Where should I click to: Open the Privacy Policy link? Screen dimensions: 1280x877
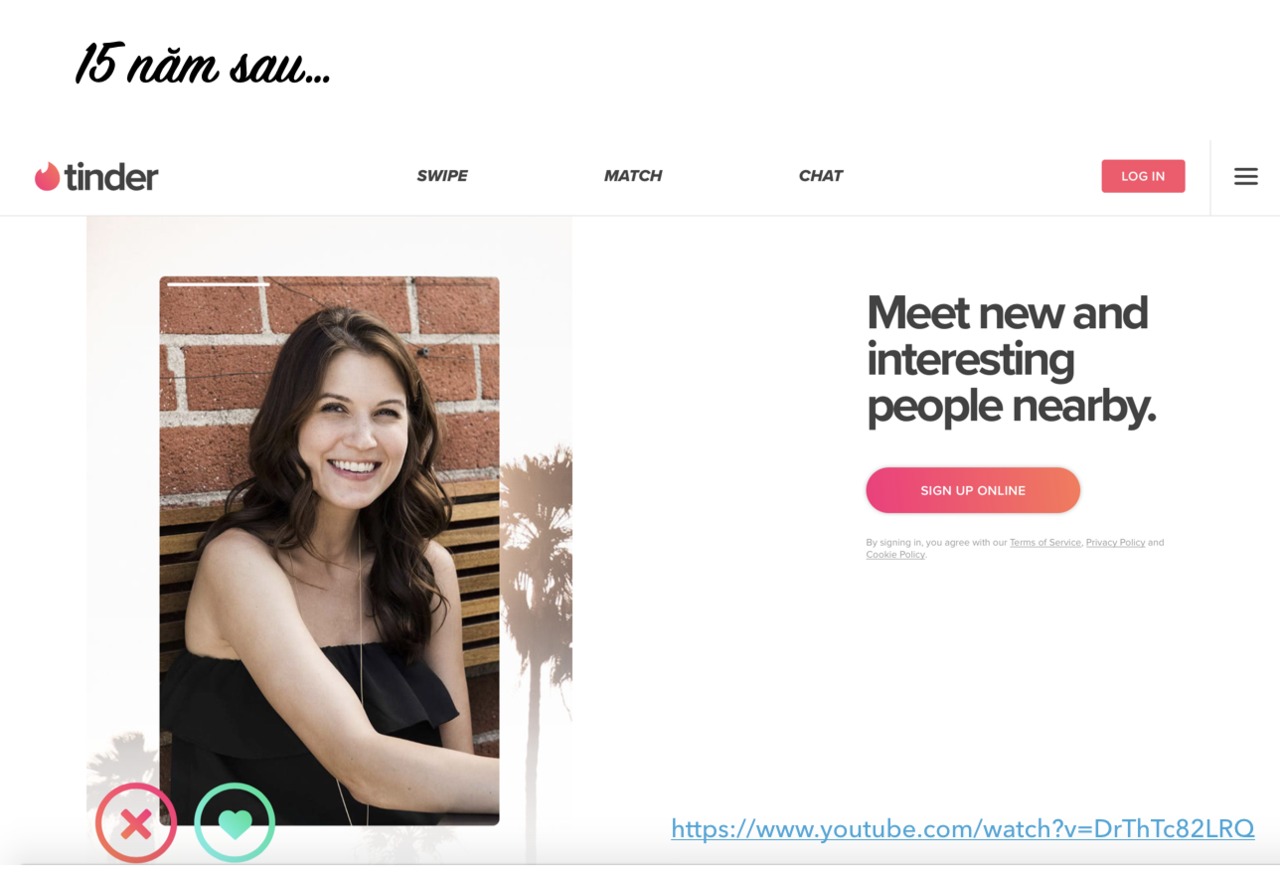[x=1115, y=543]
